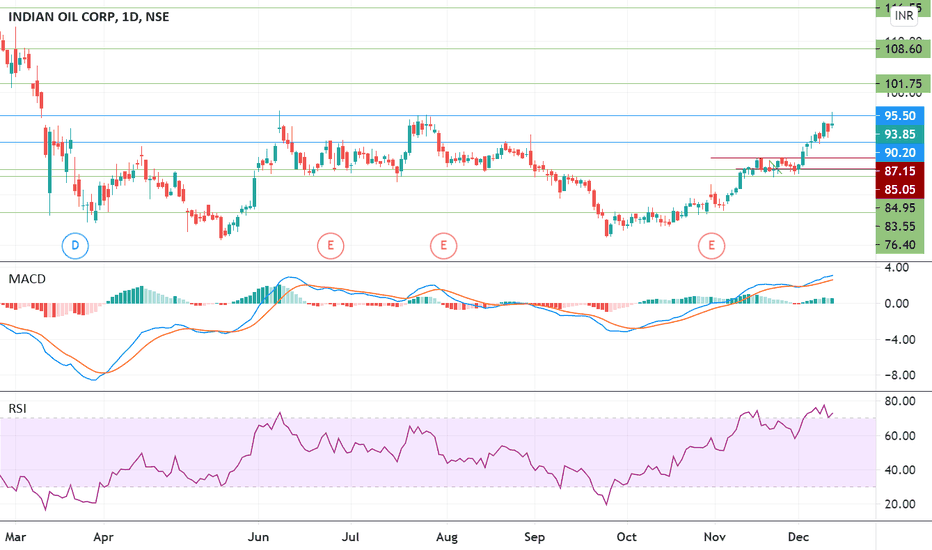Click the 80.00 value on RSI scale
Image resolution: width=932 pixels, height=550 pixels.
pyautogui.click(x=900, y=401)
